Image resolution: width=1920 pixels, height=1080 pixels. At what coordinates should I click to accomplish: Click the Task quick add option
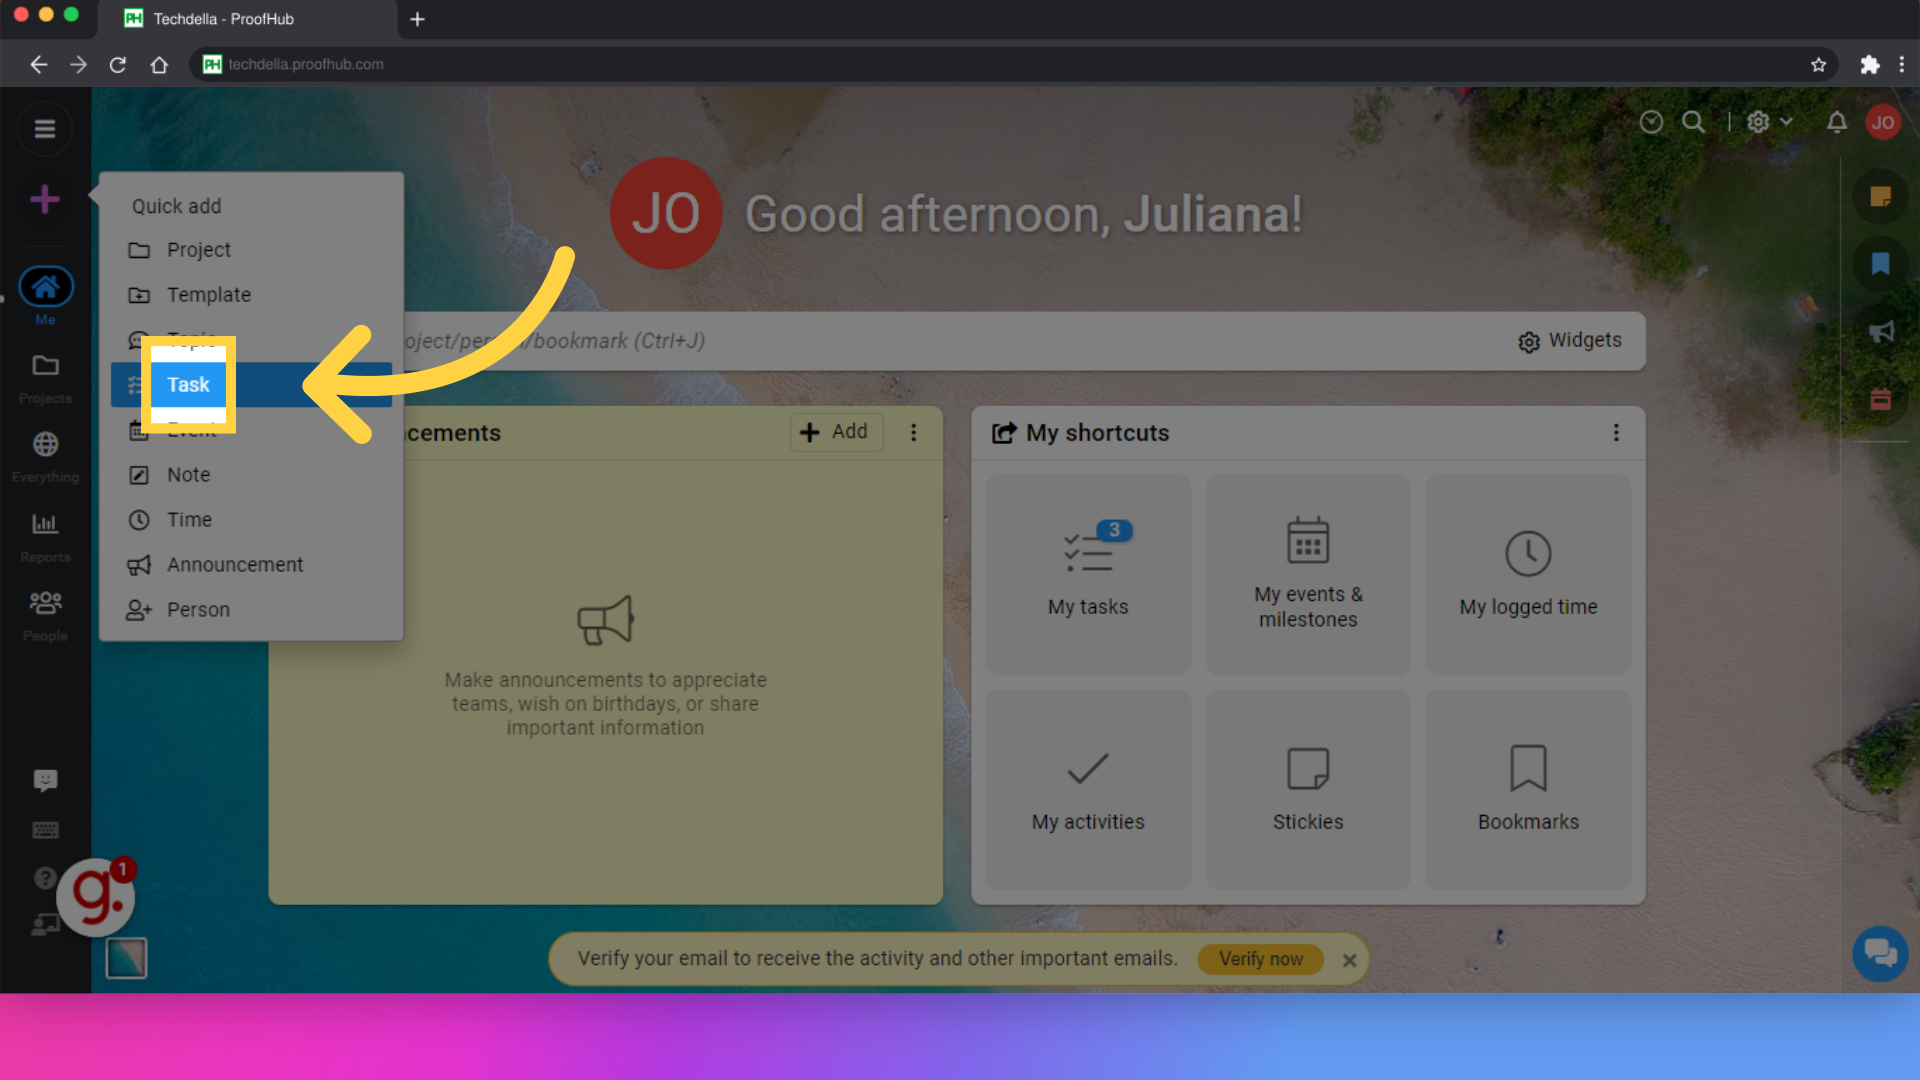189,384
